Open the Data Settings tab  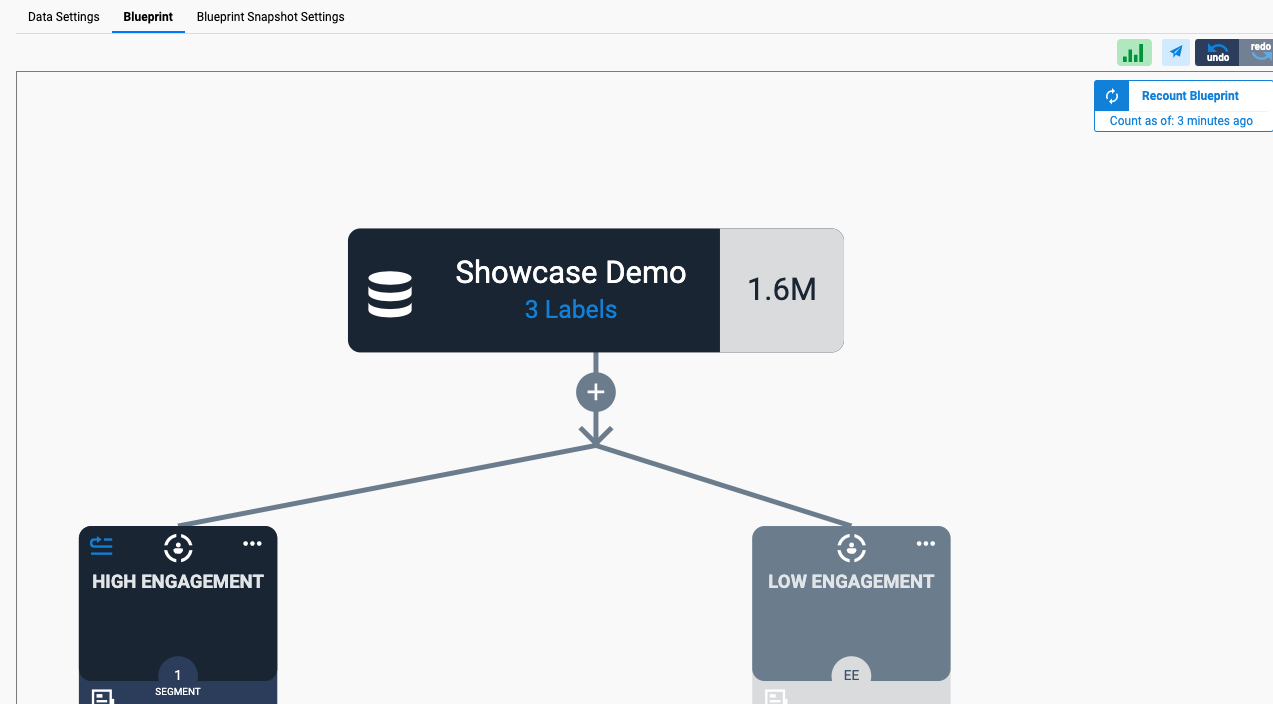point(64,17)
